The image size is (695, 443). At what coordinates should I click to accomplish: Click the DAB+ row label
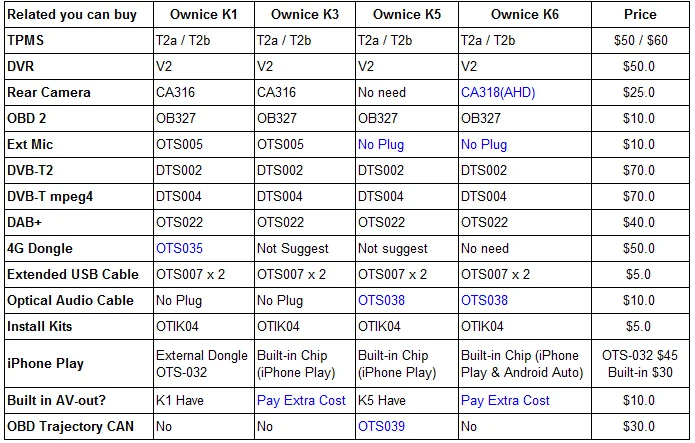point(24,222)
